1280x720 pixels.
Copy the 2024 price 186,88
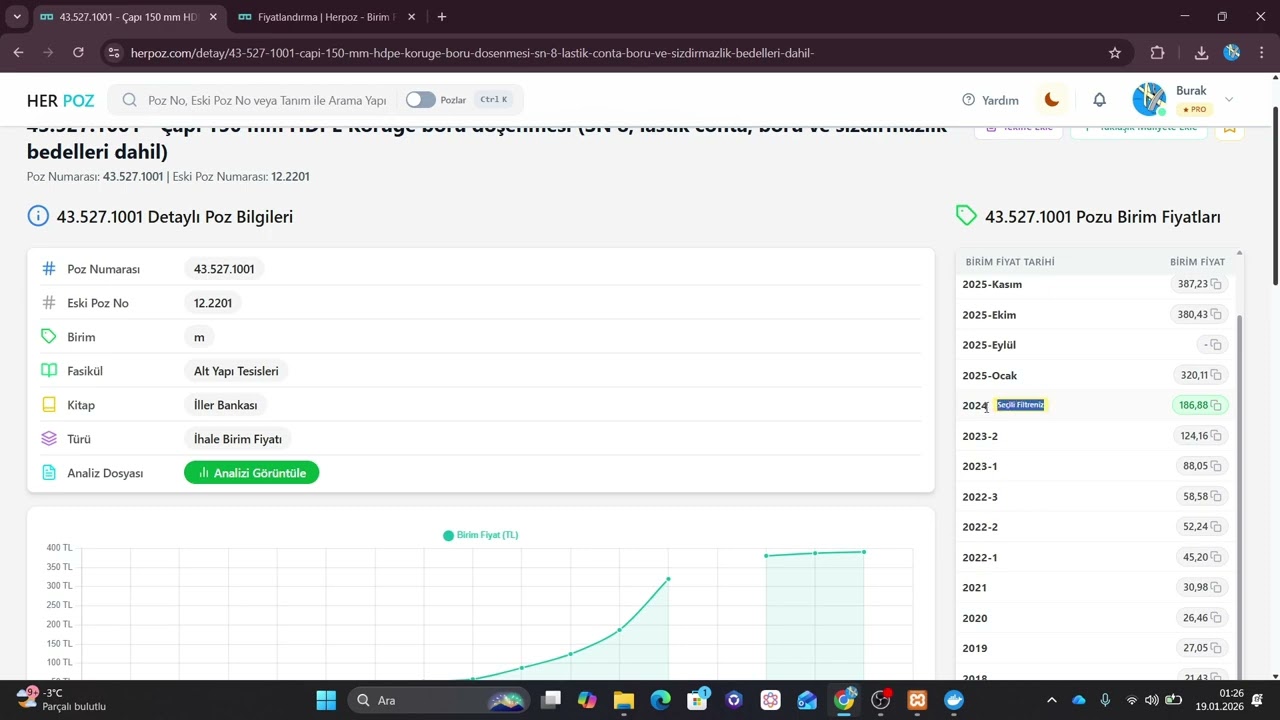(1216, 405)
